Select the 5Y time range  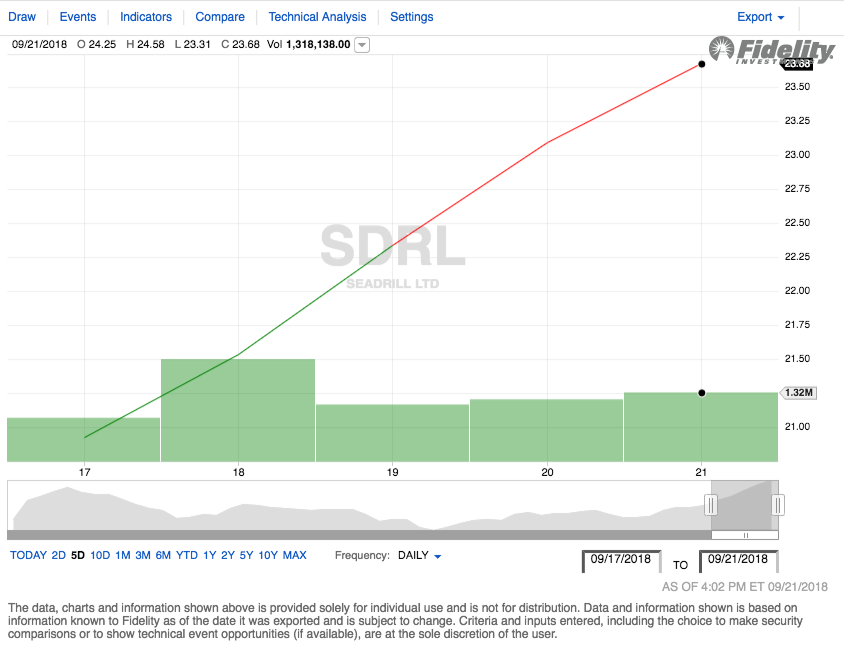246,555
